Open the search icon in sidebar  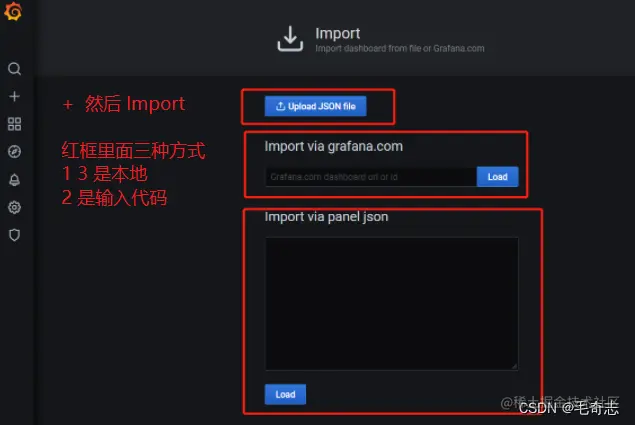[x=14, y=69]
